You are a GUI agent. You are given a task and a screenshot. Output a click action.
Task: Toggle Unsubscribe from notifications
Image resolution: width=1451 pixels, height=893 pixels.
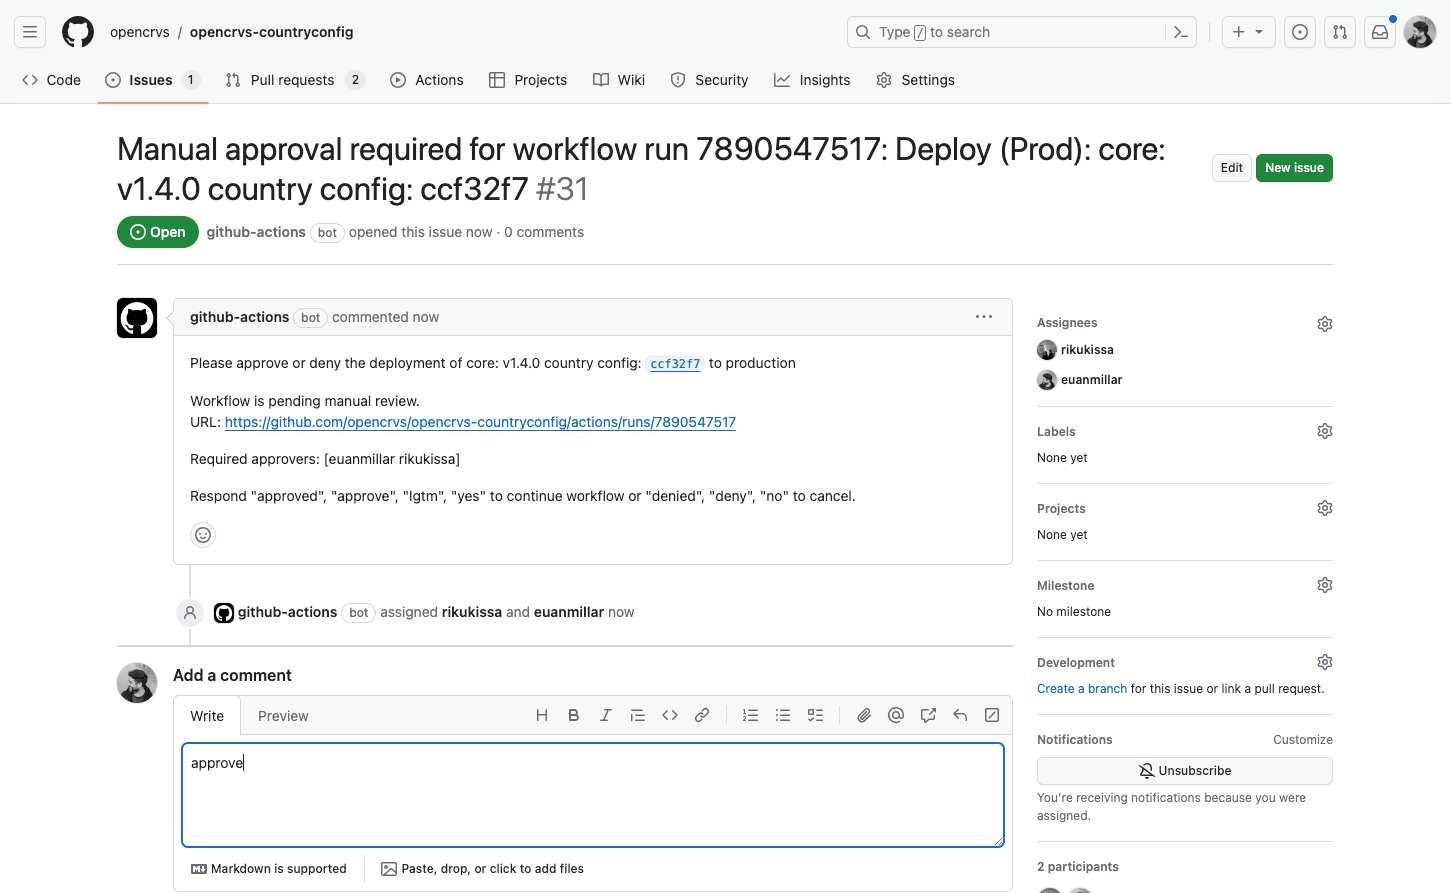tap(1184, 771)
